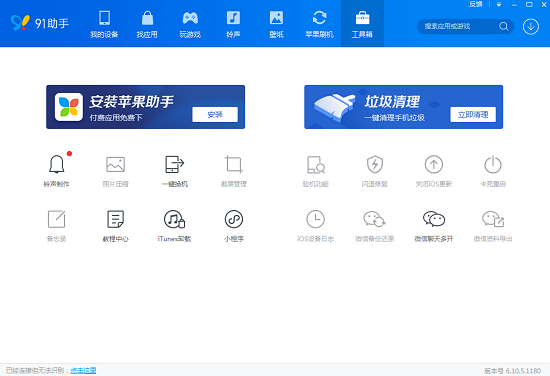The height and width of the screenshot is (376, 550).
Task: Open 微信聊天多开 WeChat multi-instance tool
Action: [x=434, y=219]
